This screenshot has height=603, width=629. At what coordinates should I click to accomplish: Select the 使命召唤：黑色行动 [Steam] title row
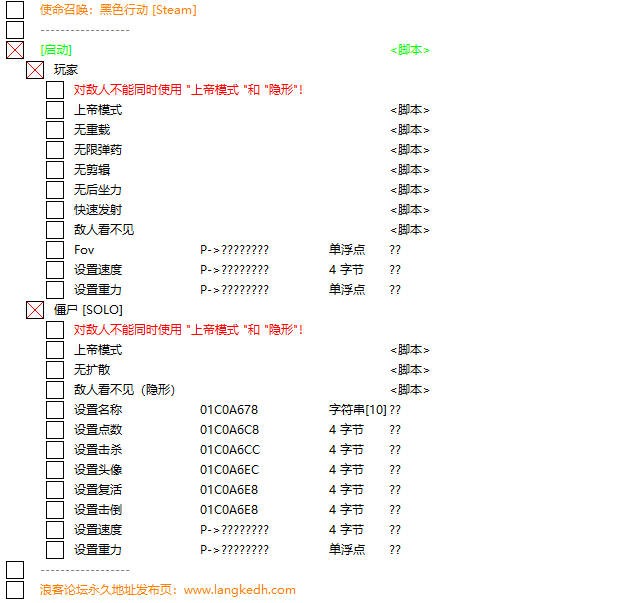point(118,10)
